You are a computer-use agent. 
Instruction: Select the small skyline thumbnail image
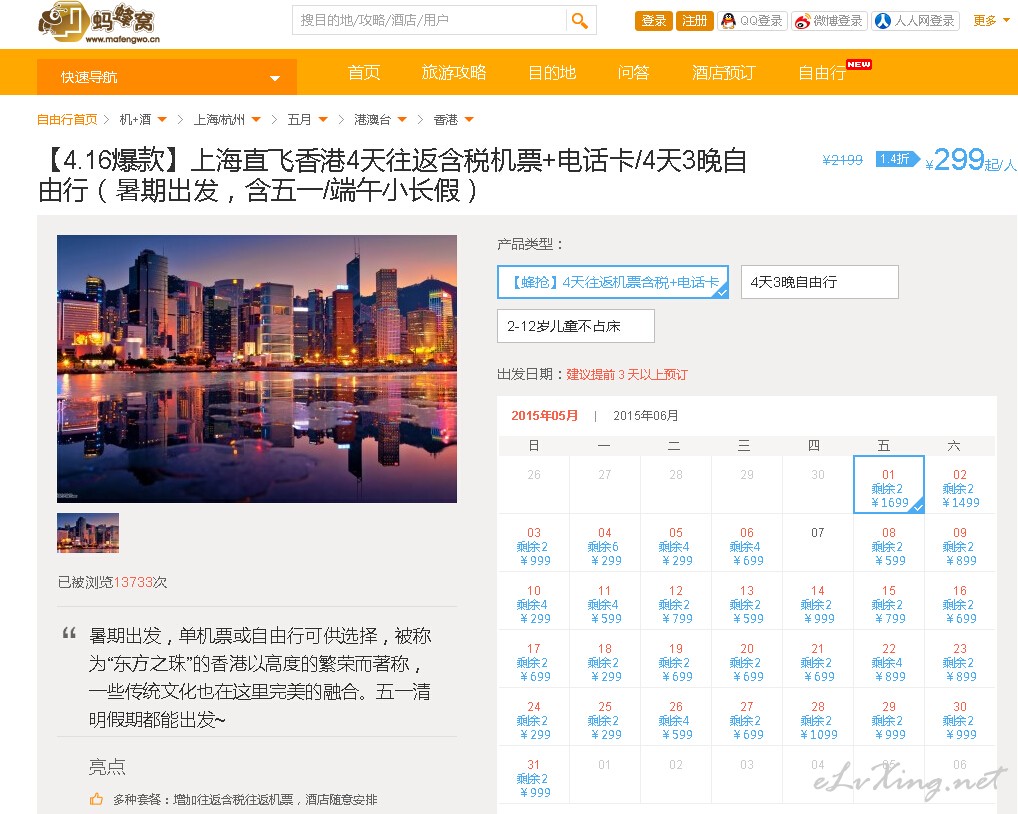click(x=88, y=533)
